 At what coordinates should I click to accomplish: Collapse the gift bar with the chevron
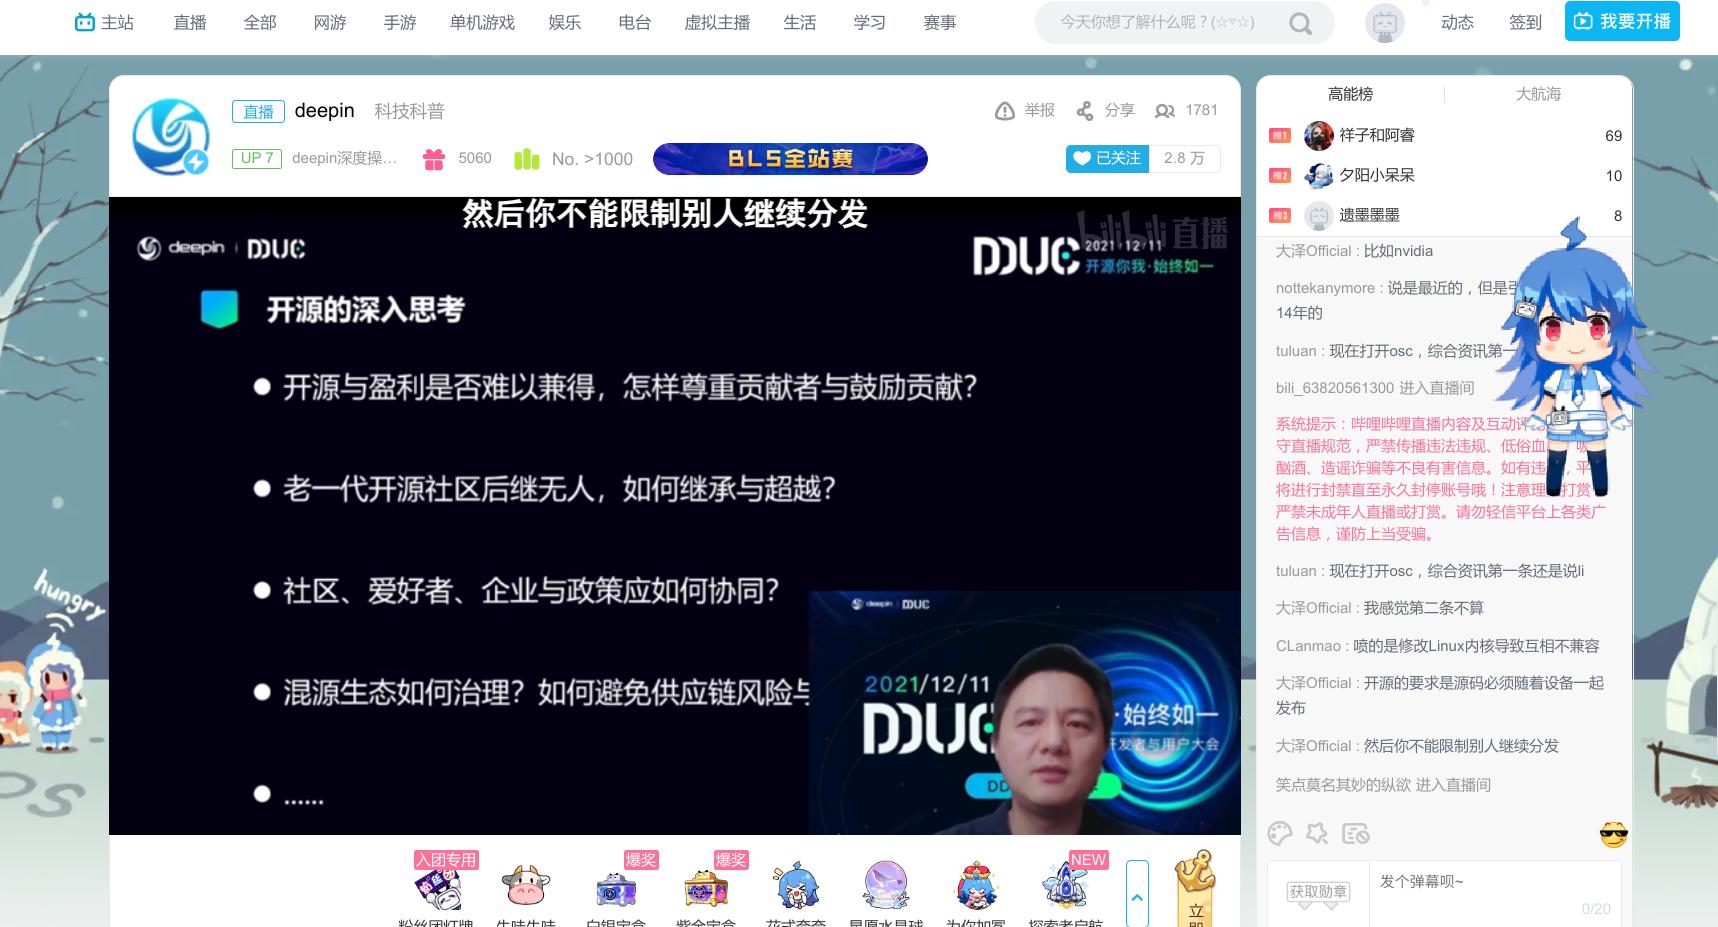pyautogui.click(x=1137, y=898)
